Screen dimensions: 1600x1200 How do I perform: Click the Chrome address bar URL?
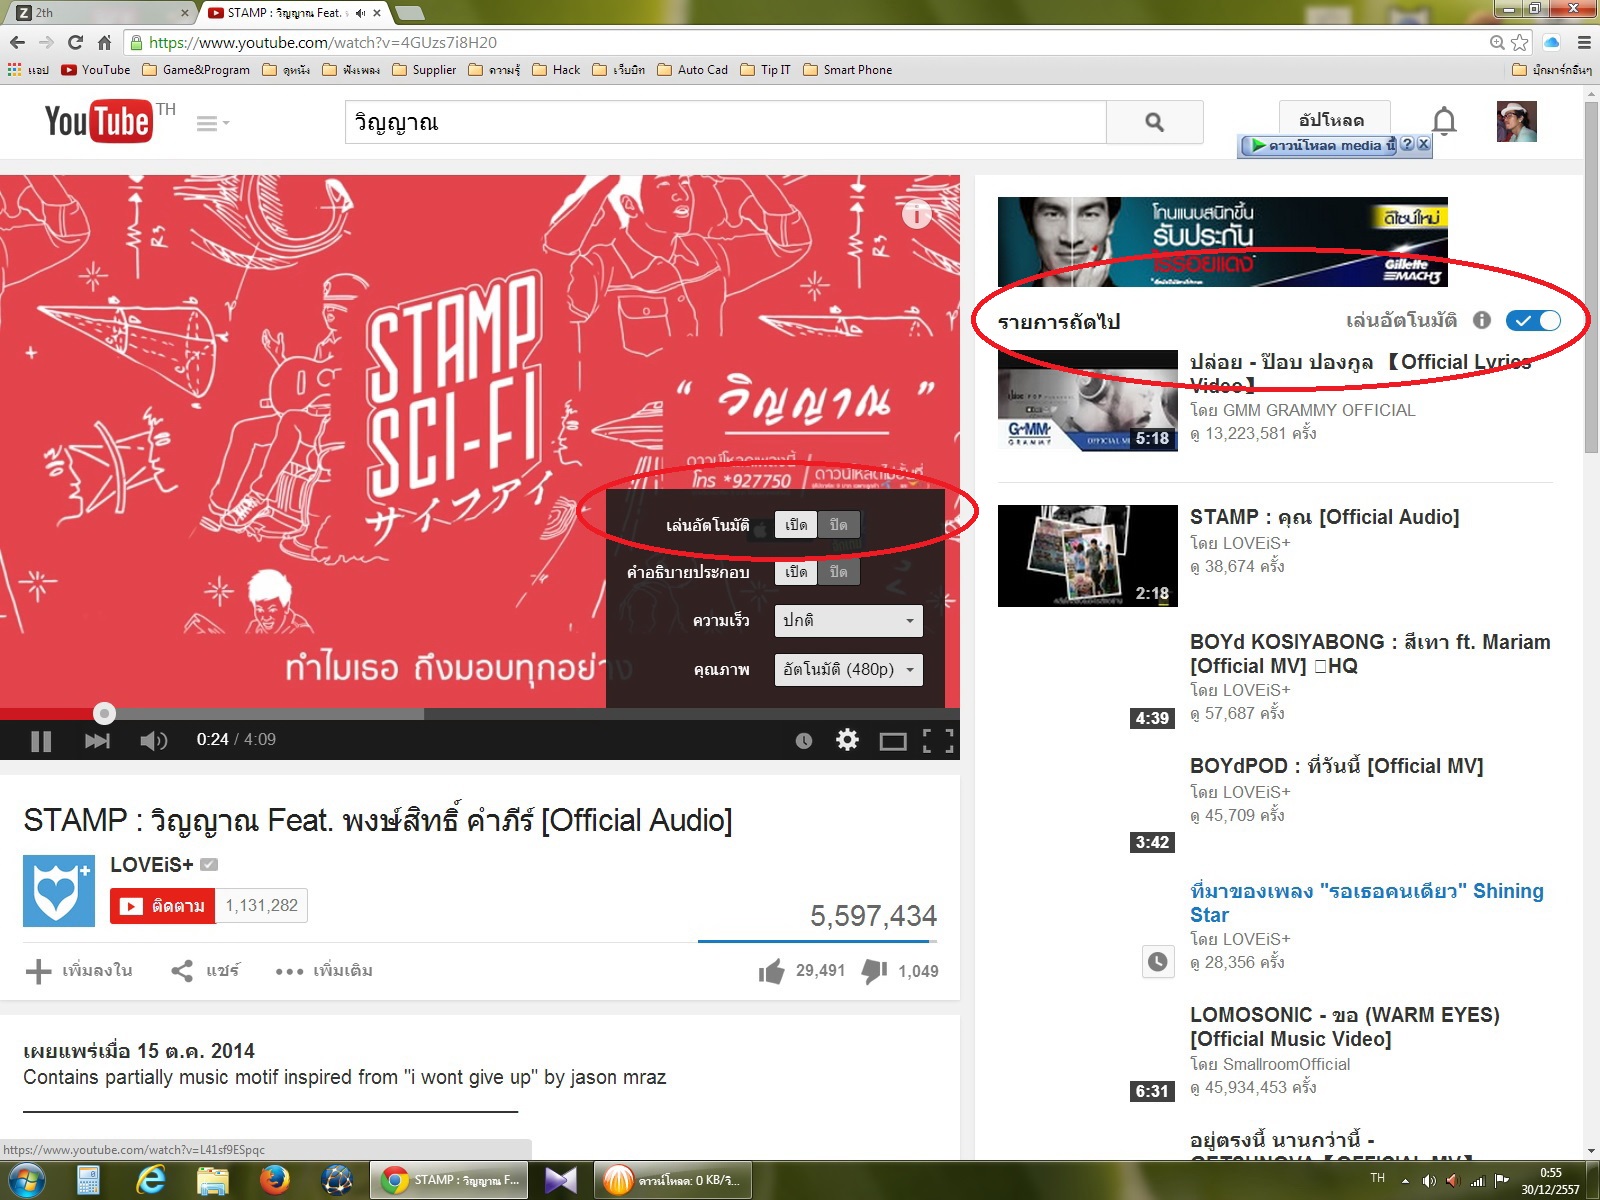click(323, 42)
